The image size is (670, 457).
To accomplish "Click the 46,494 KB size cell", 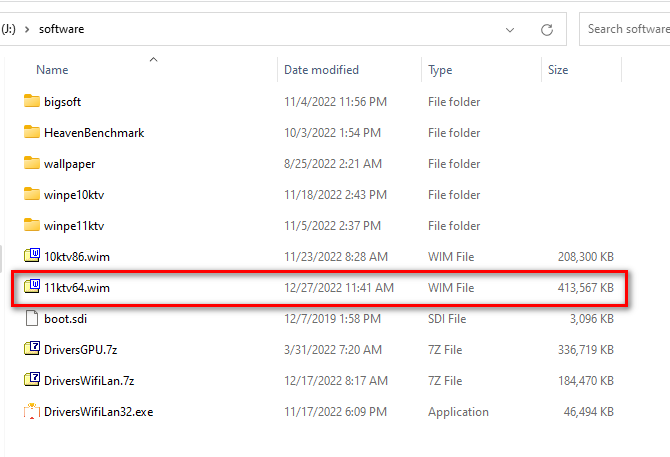I will click(x=588, y=412).
